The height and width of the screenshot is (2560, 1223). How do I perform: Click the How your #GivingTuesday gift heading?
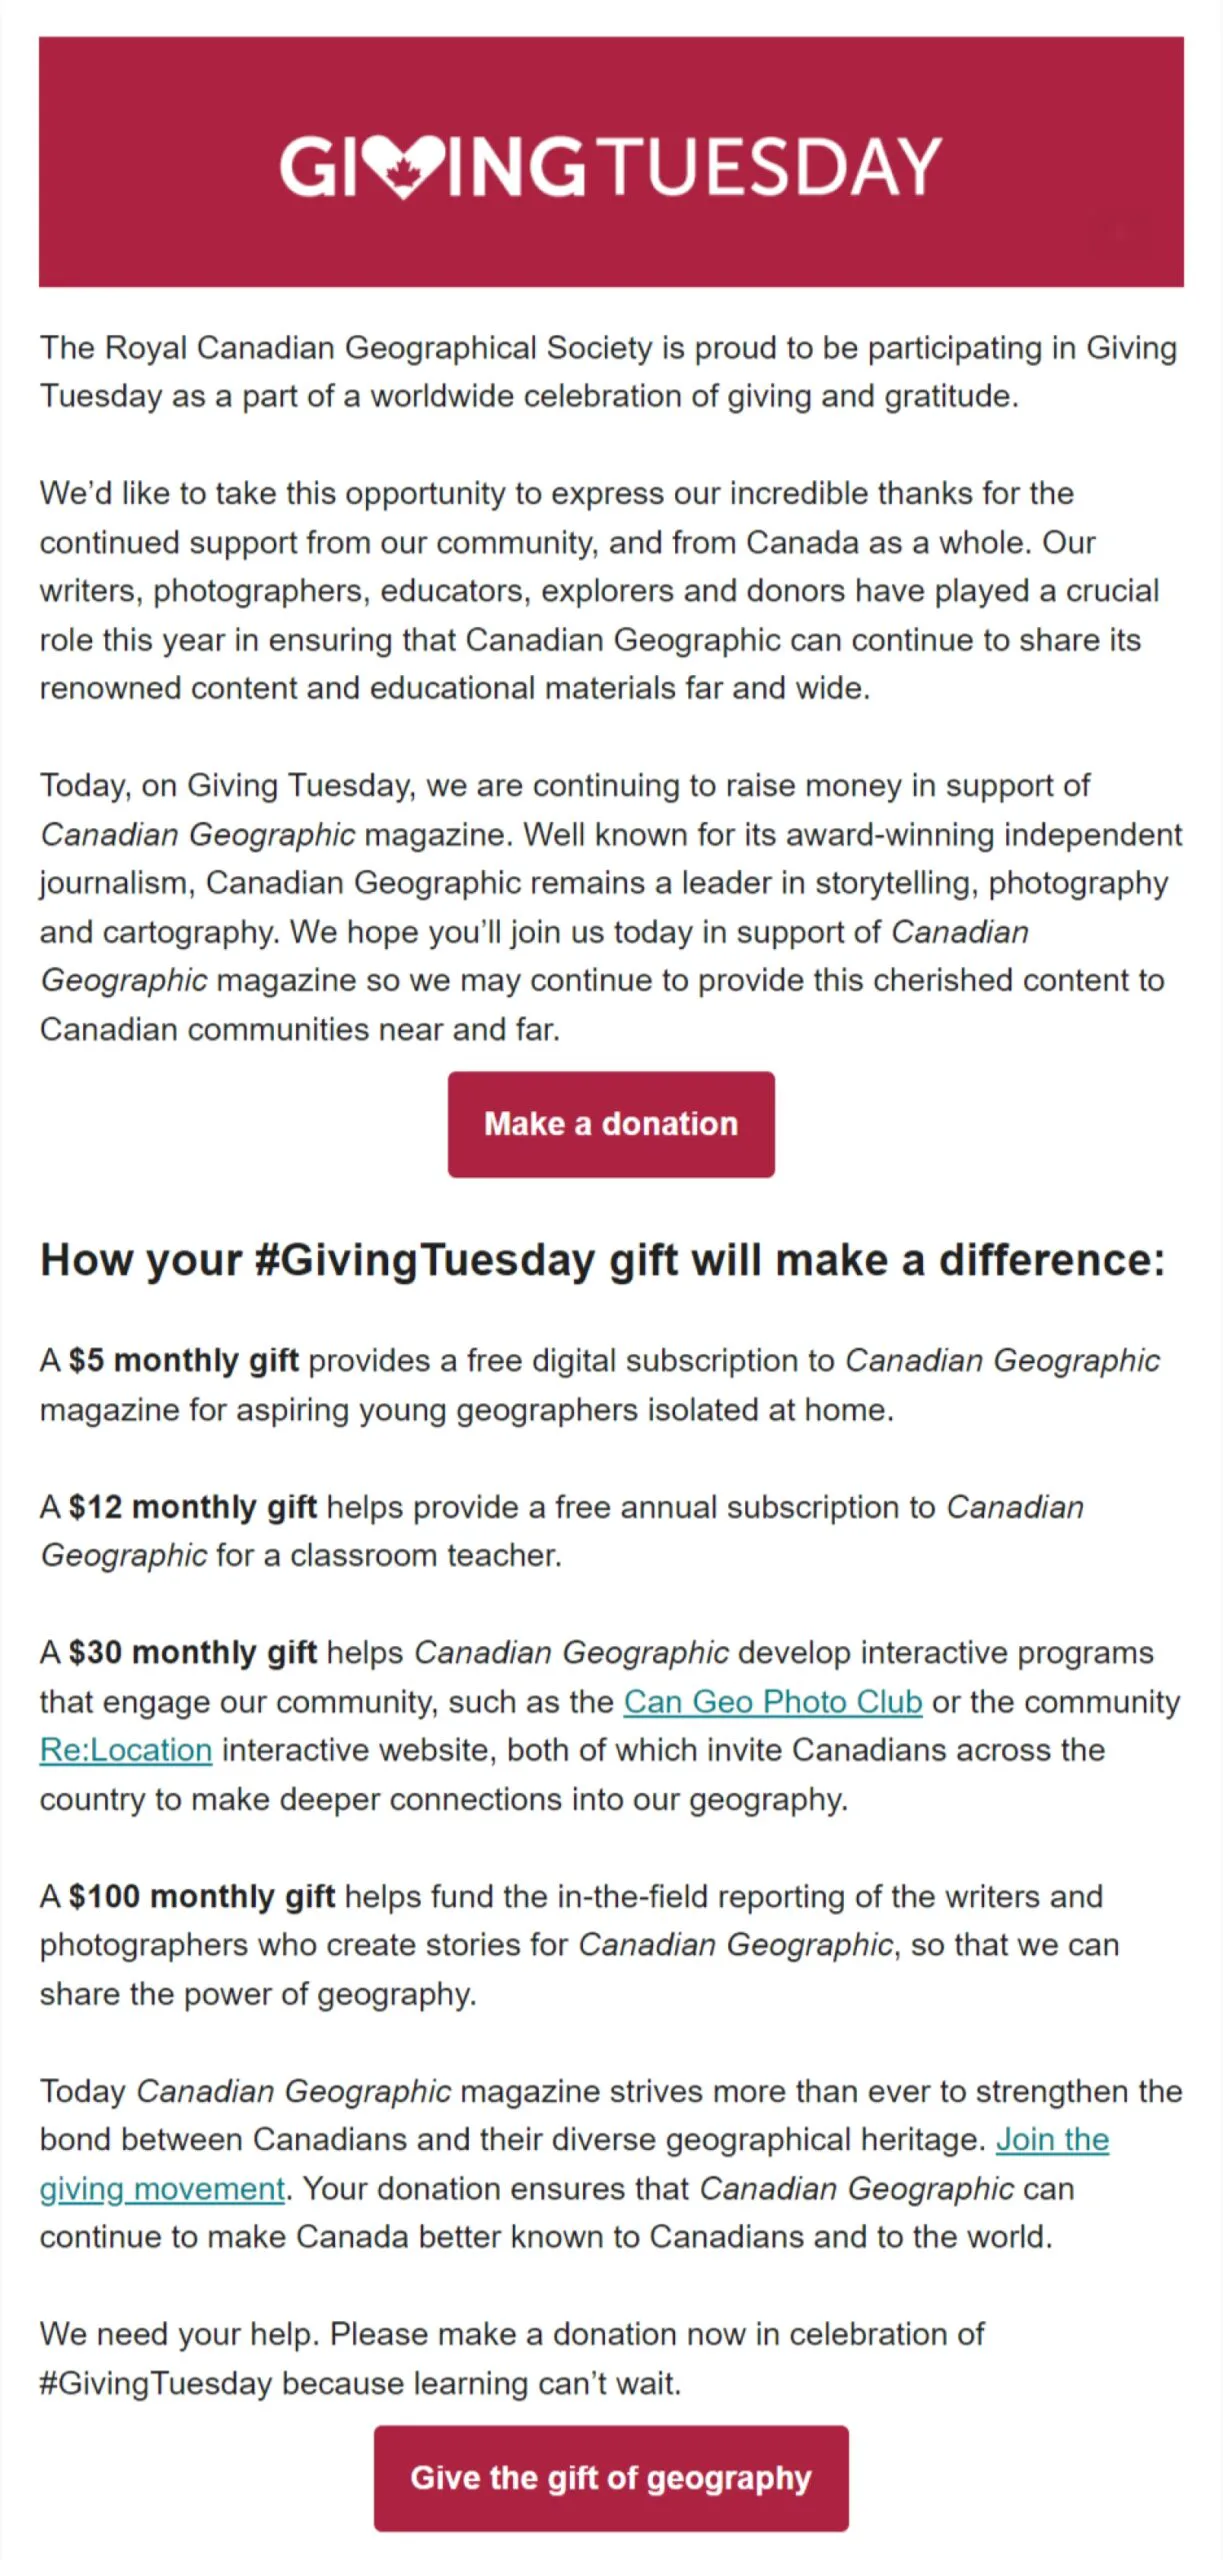[x=602, y=1259]
